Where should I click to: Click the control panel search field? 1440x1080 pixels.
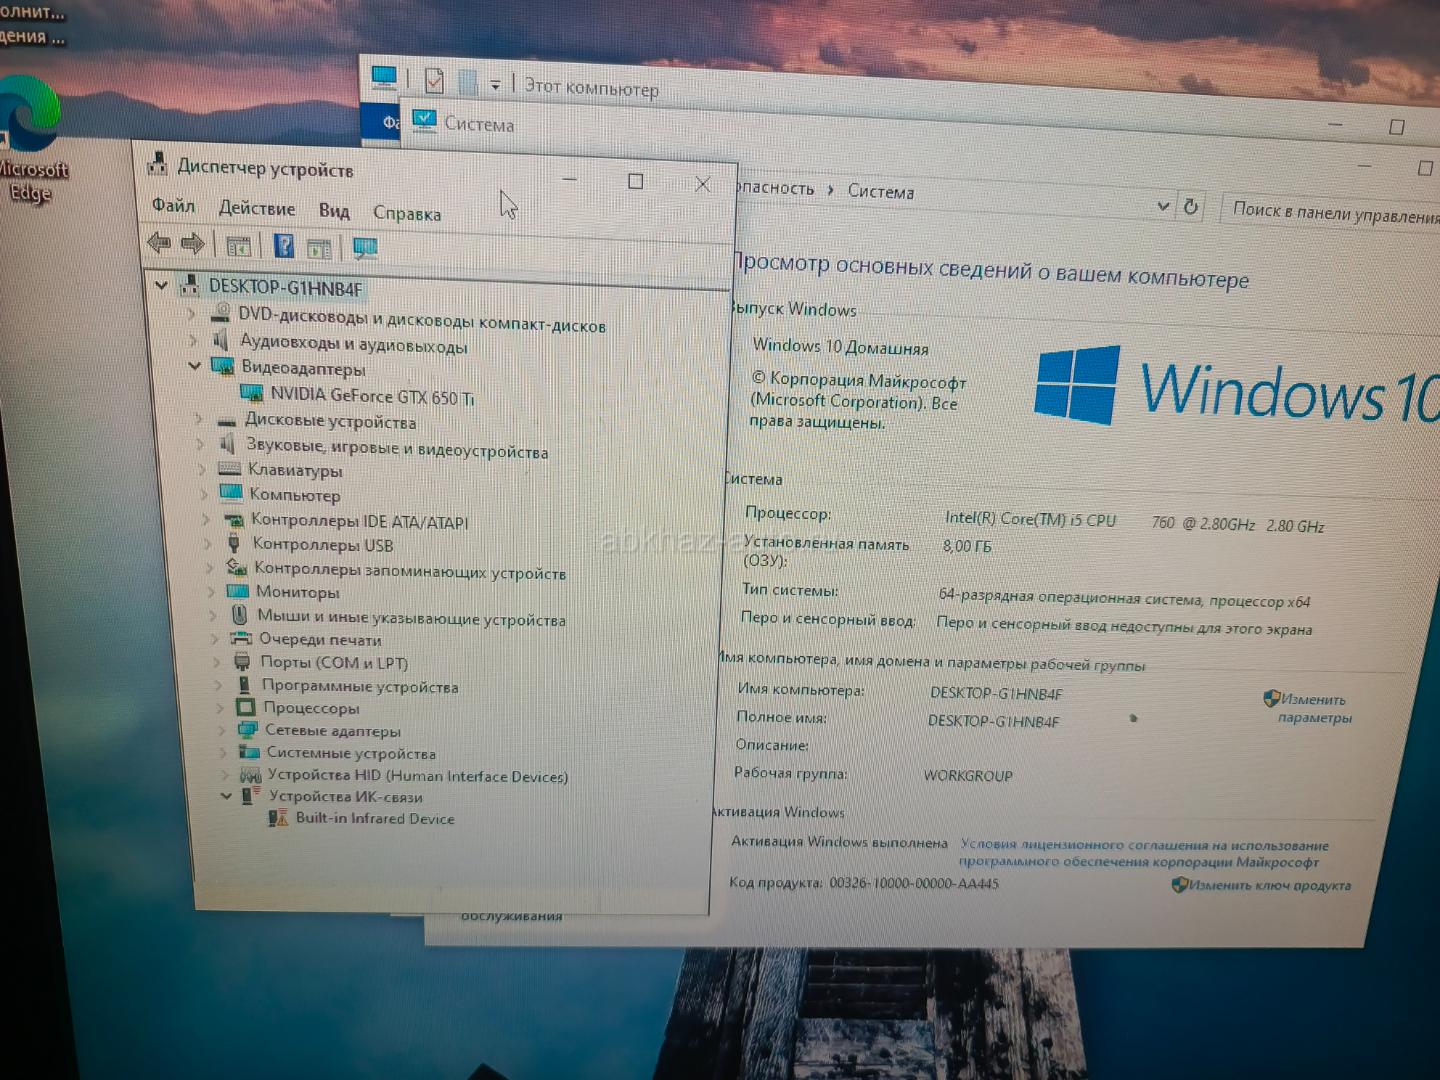(x=1330, y=212)
